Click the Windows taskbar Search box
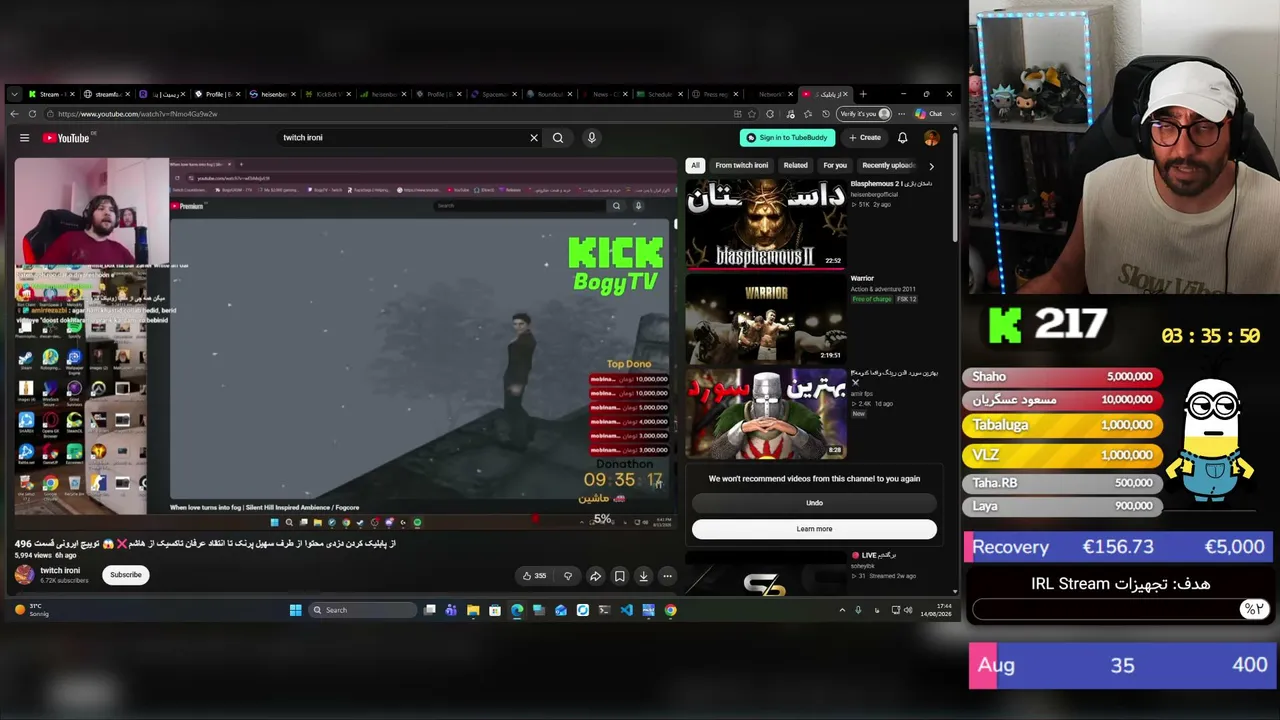 [x=362, y=610]
